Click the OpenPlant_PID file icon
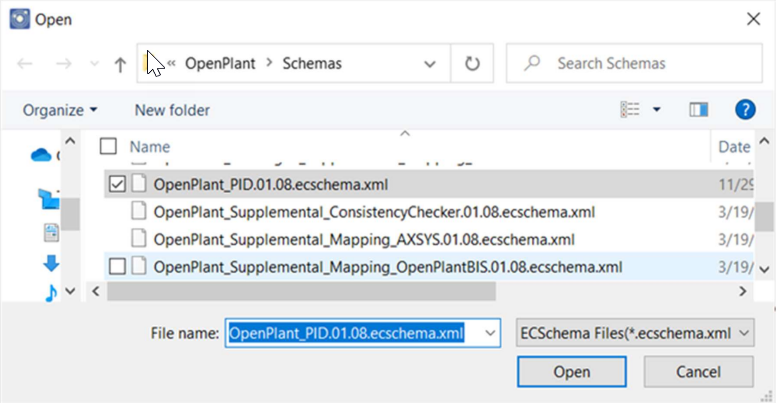The height and width of the screenshot is (403, 780). [139, 184]
